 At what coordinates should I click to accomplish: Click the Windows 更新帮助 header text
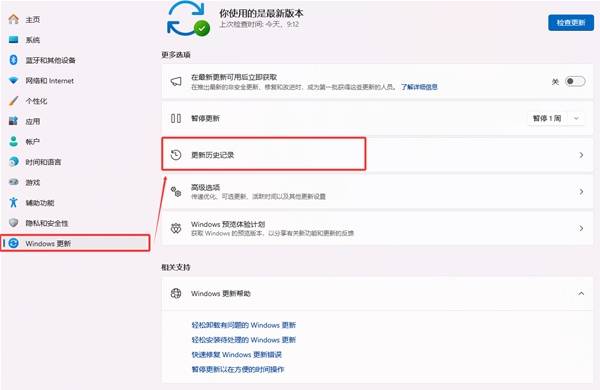[x=221, y=294]
